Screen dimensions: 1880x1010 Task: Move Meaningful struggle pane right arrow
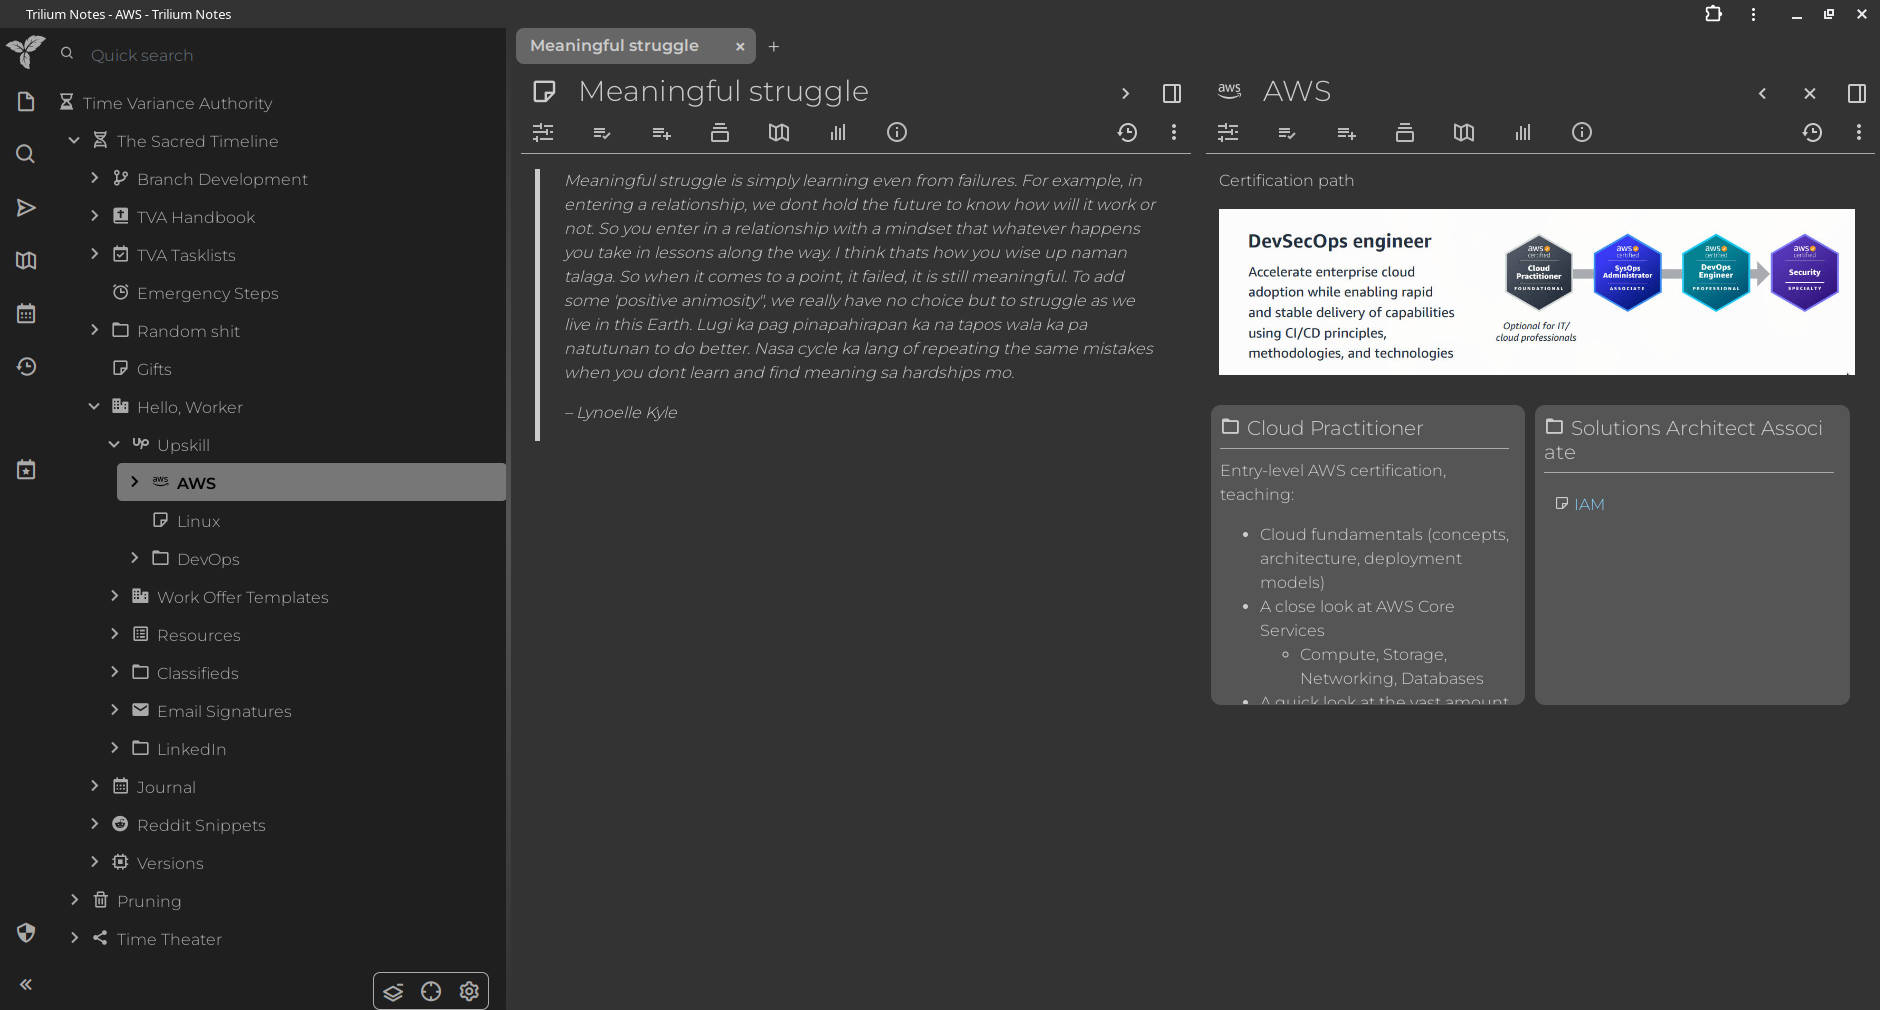tap(1125, 93)
